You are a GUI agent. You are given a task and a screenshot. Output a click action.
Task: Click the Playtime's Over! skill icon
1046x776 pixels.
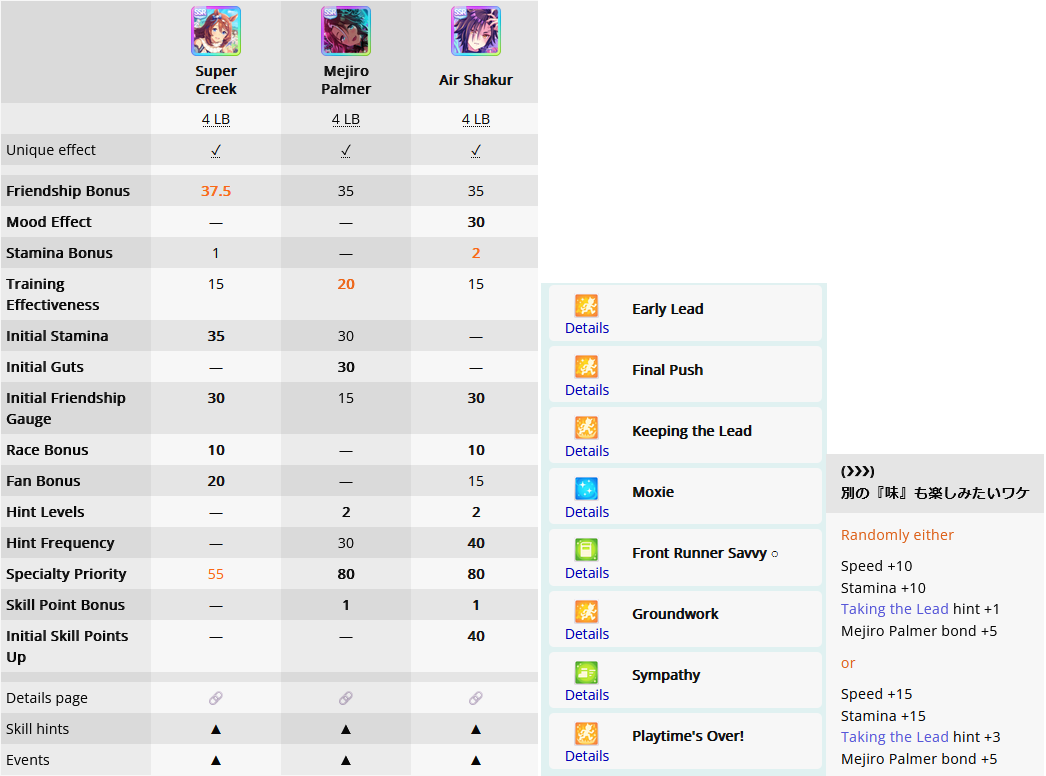[586, 733]
